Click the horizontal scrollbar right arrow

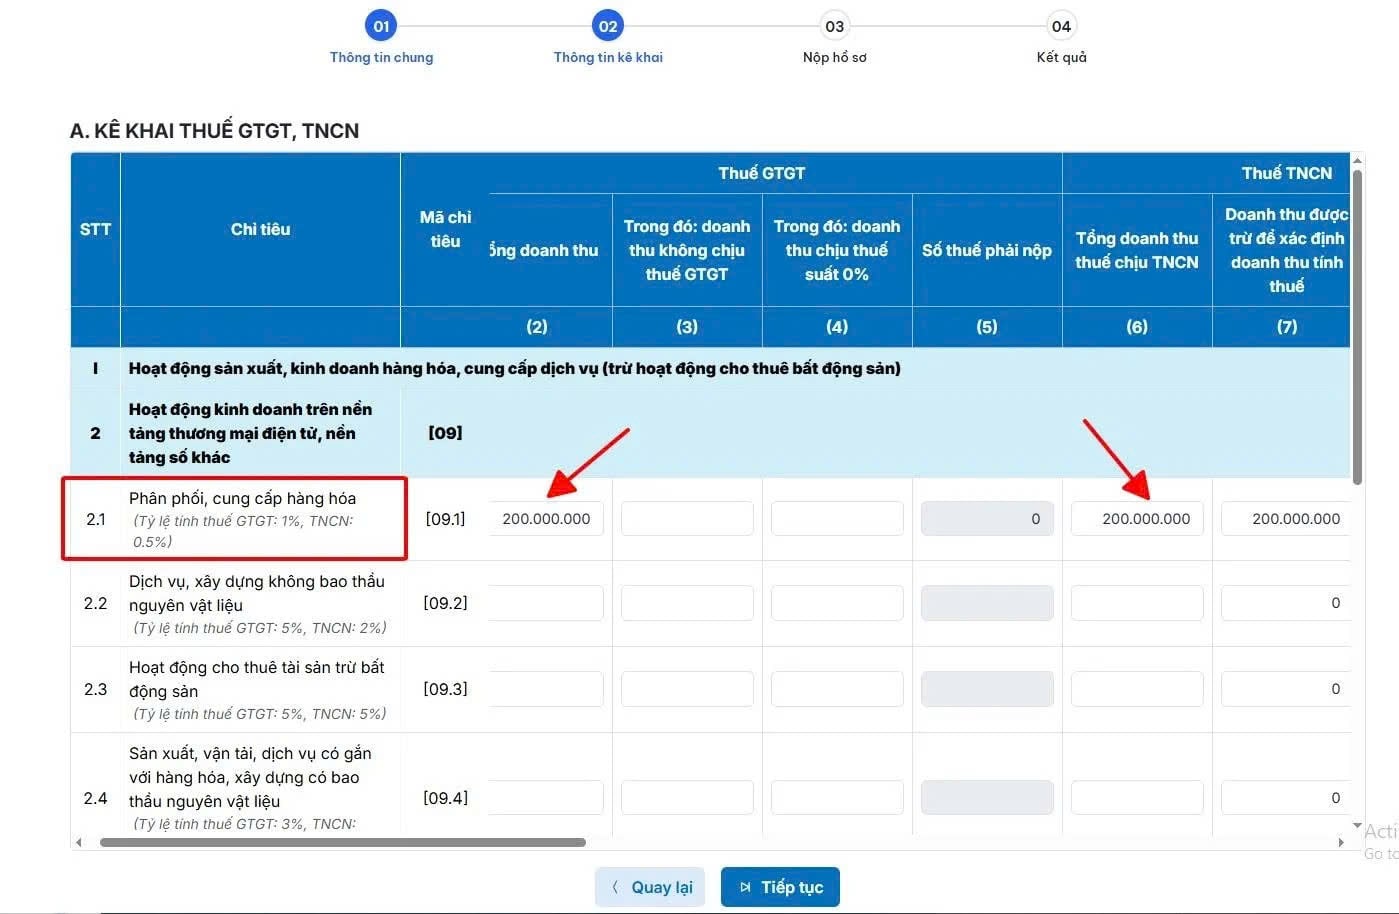(1341, 843)
